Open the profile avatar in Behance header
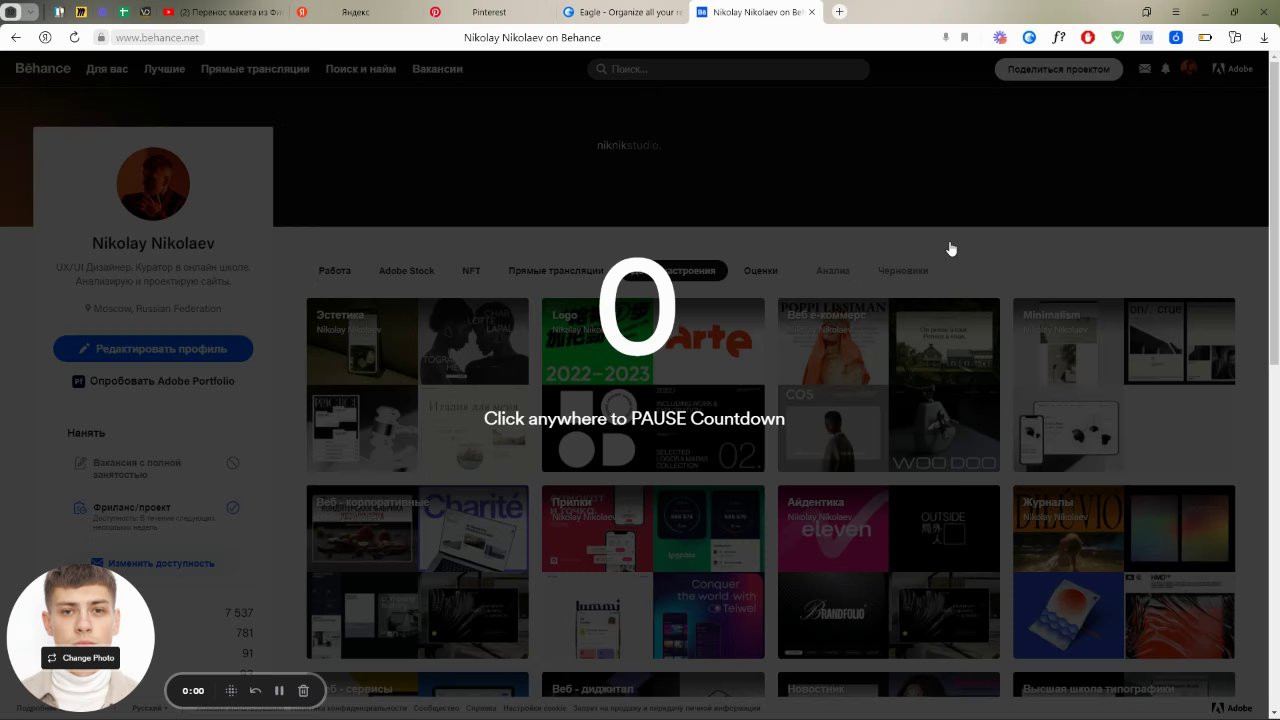Screen dimensions: 1280x720 1189,68
